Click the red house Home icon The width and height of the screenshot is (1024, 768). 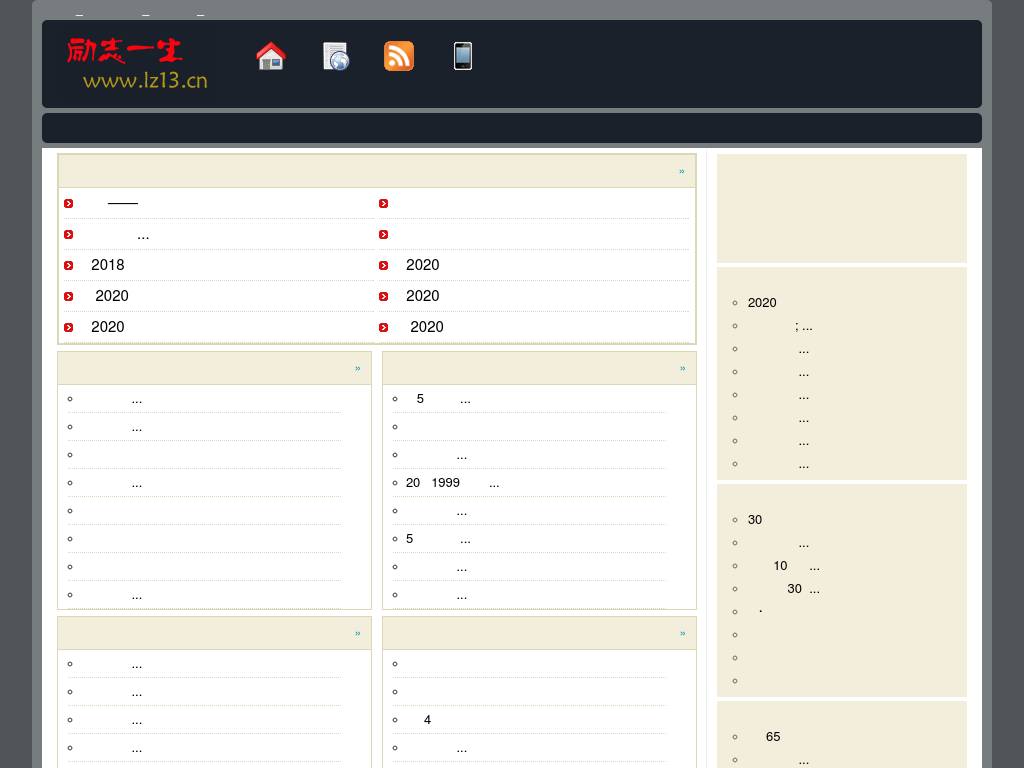point(270,56)
